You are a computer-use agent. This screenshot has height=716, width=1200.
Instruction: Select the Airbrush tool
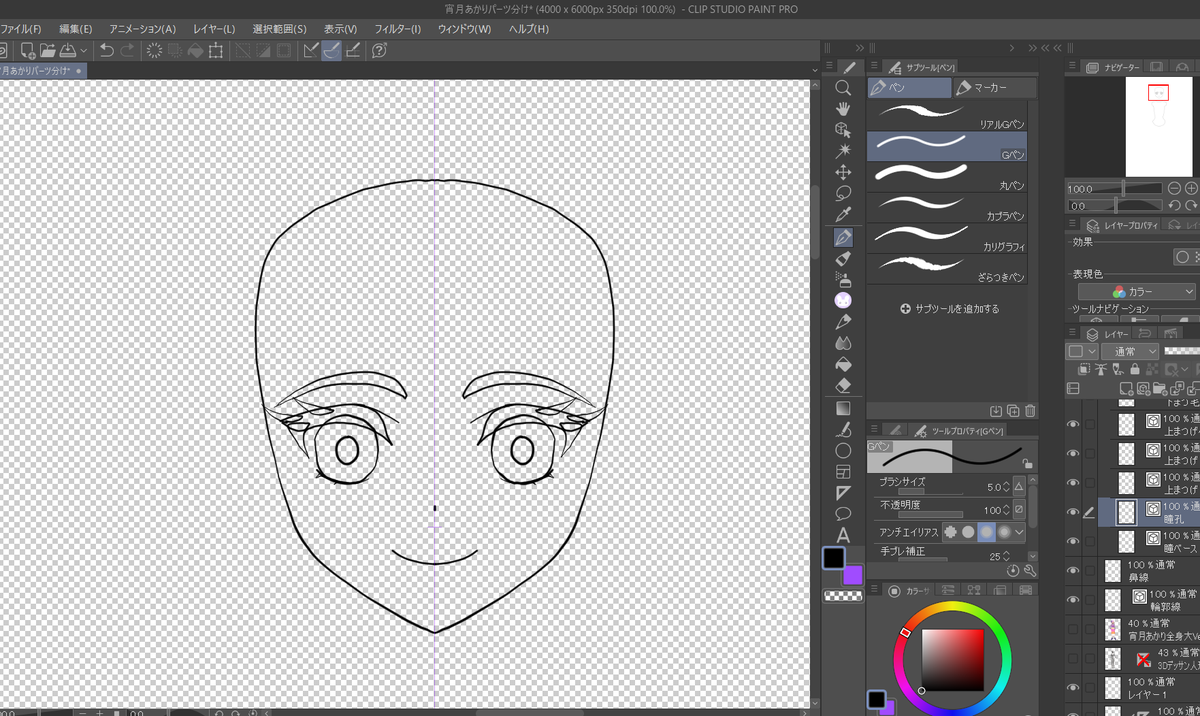click(x=843, y=279)
